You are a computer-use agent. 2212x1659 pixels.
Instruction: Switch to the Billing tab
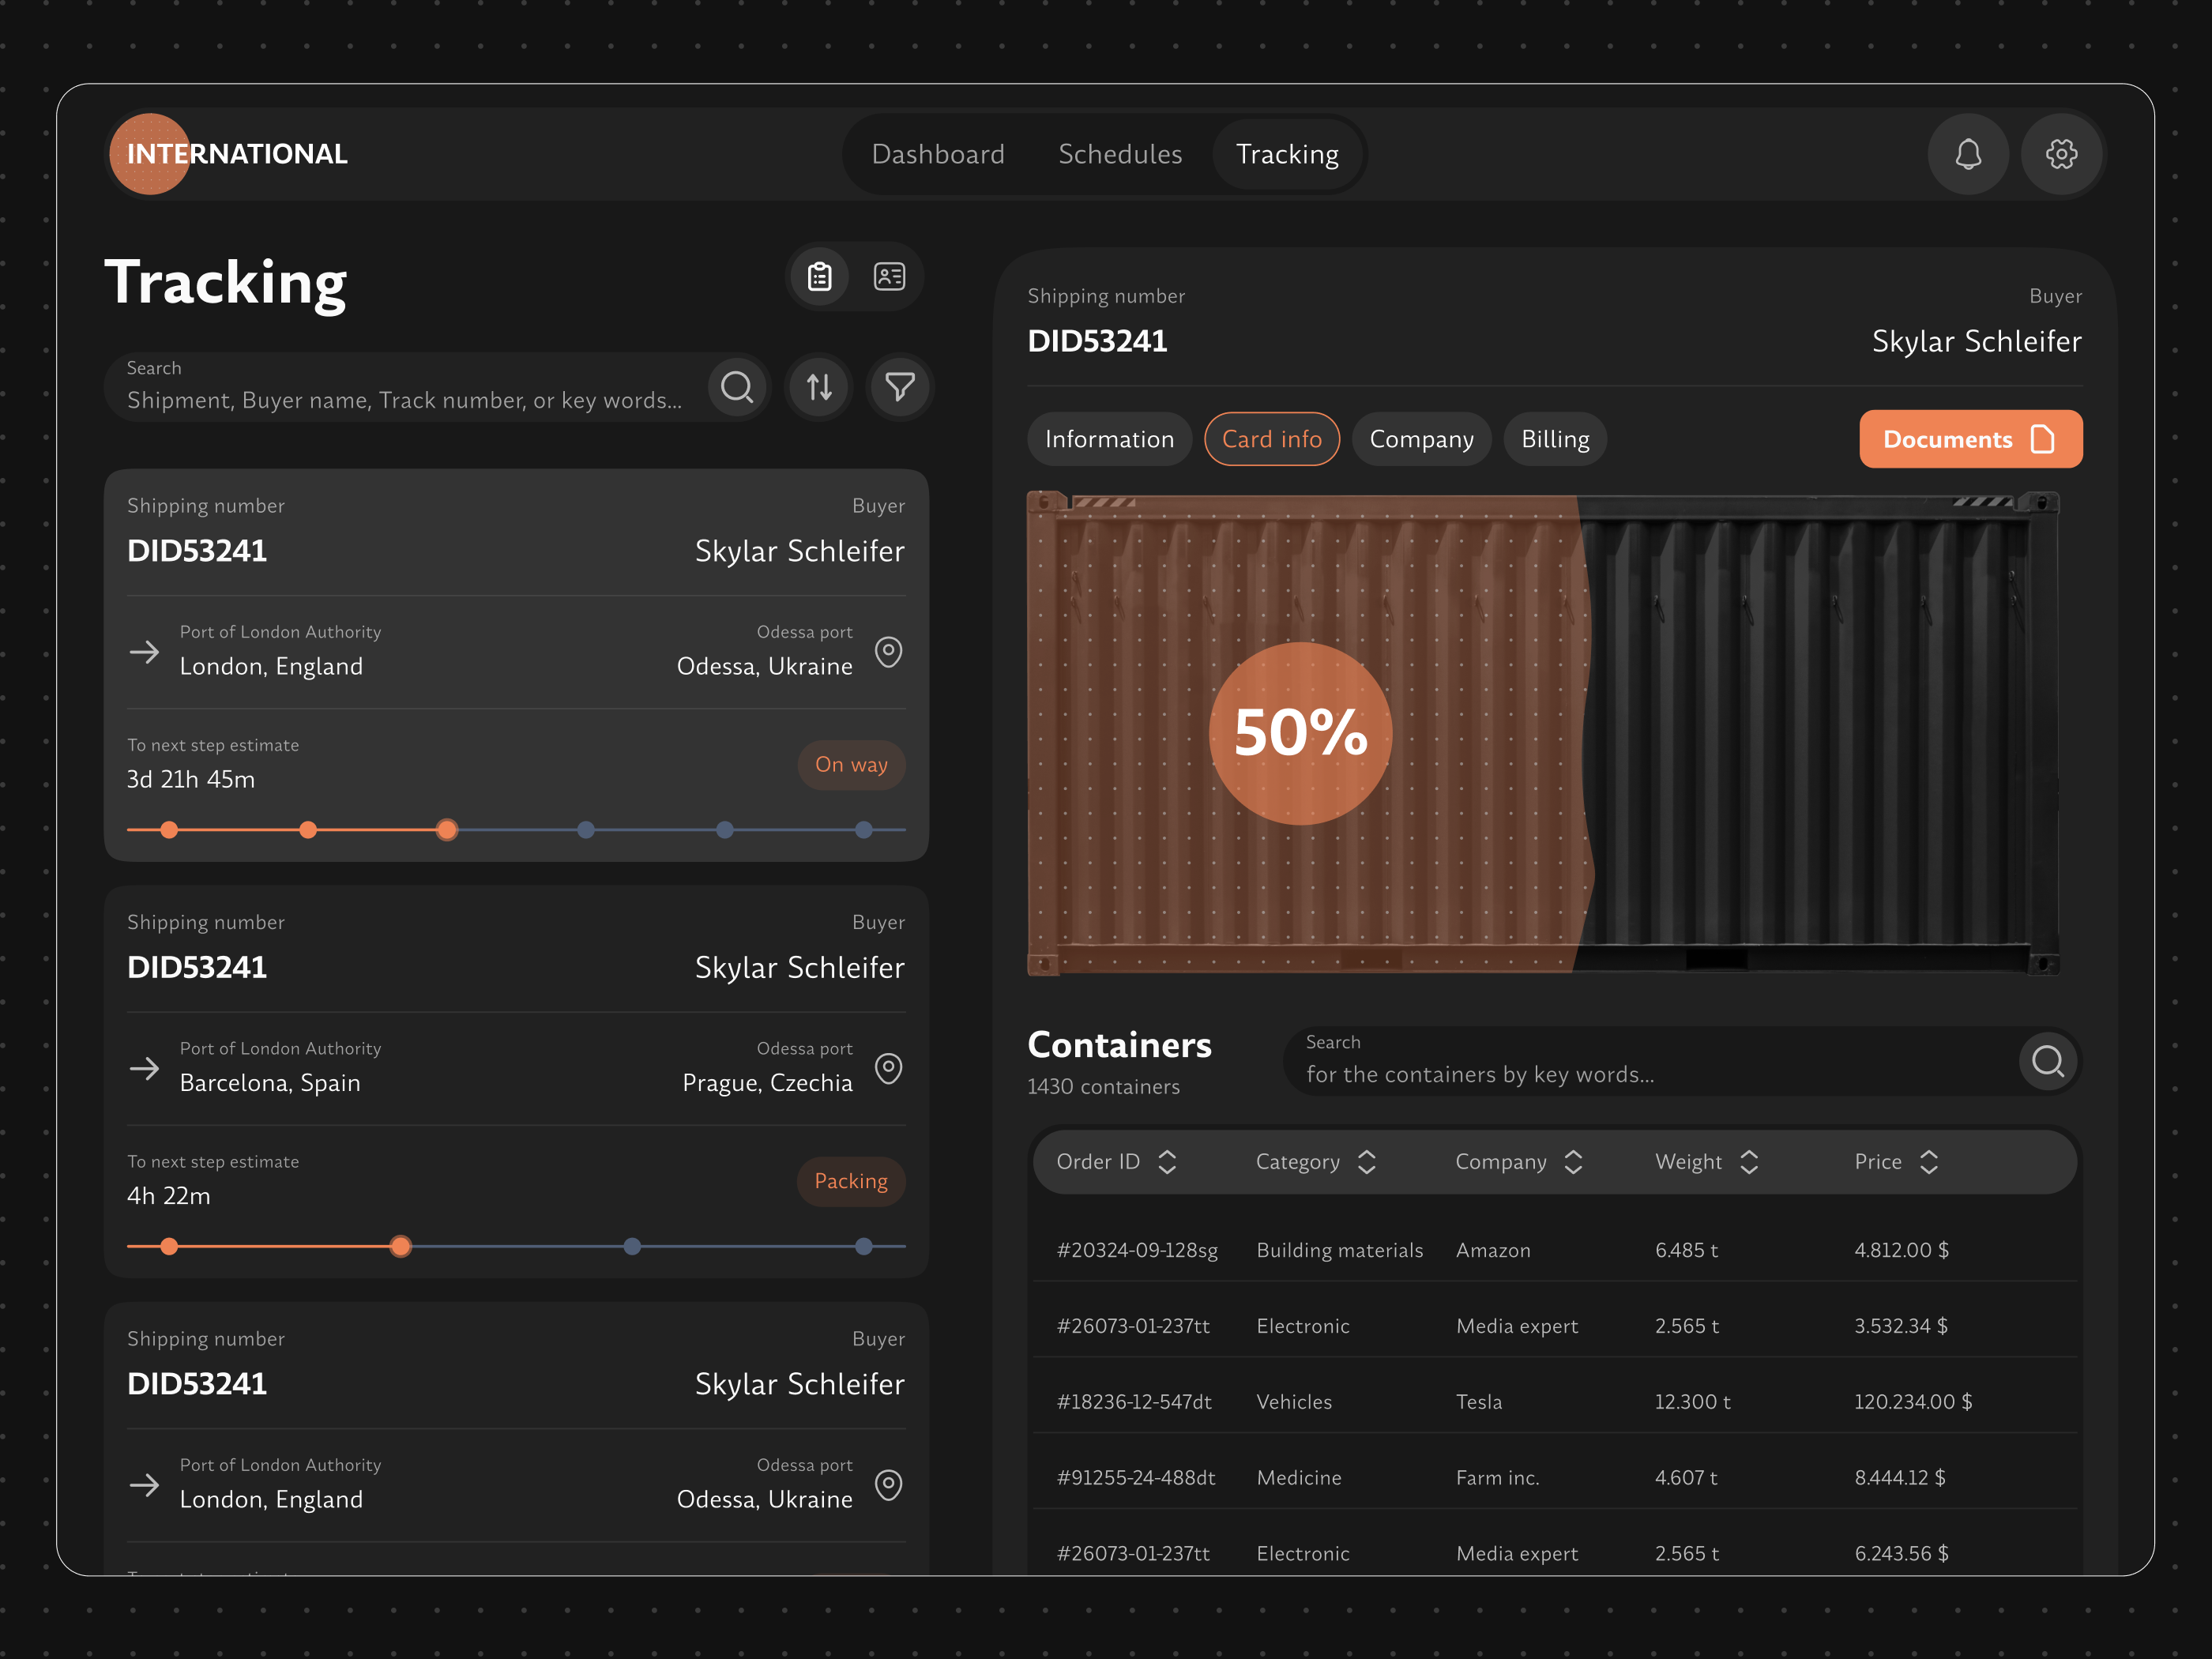pyautogui.click(x=1555, y=439)
